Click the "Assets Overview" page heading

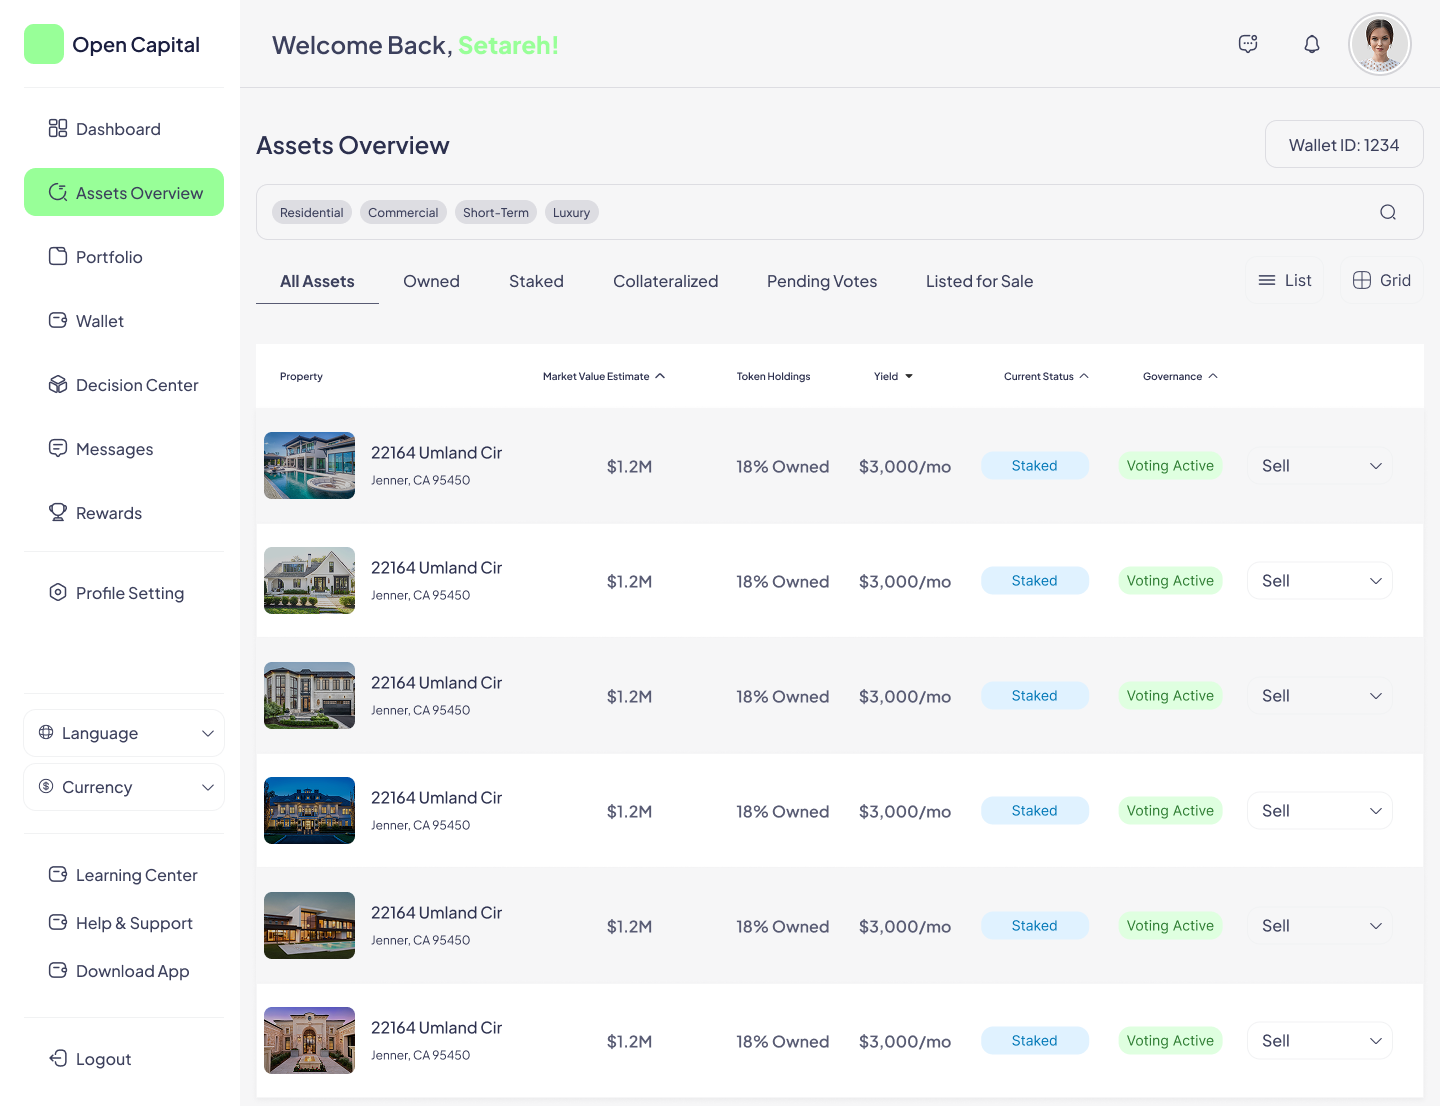point(353,145)
